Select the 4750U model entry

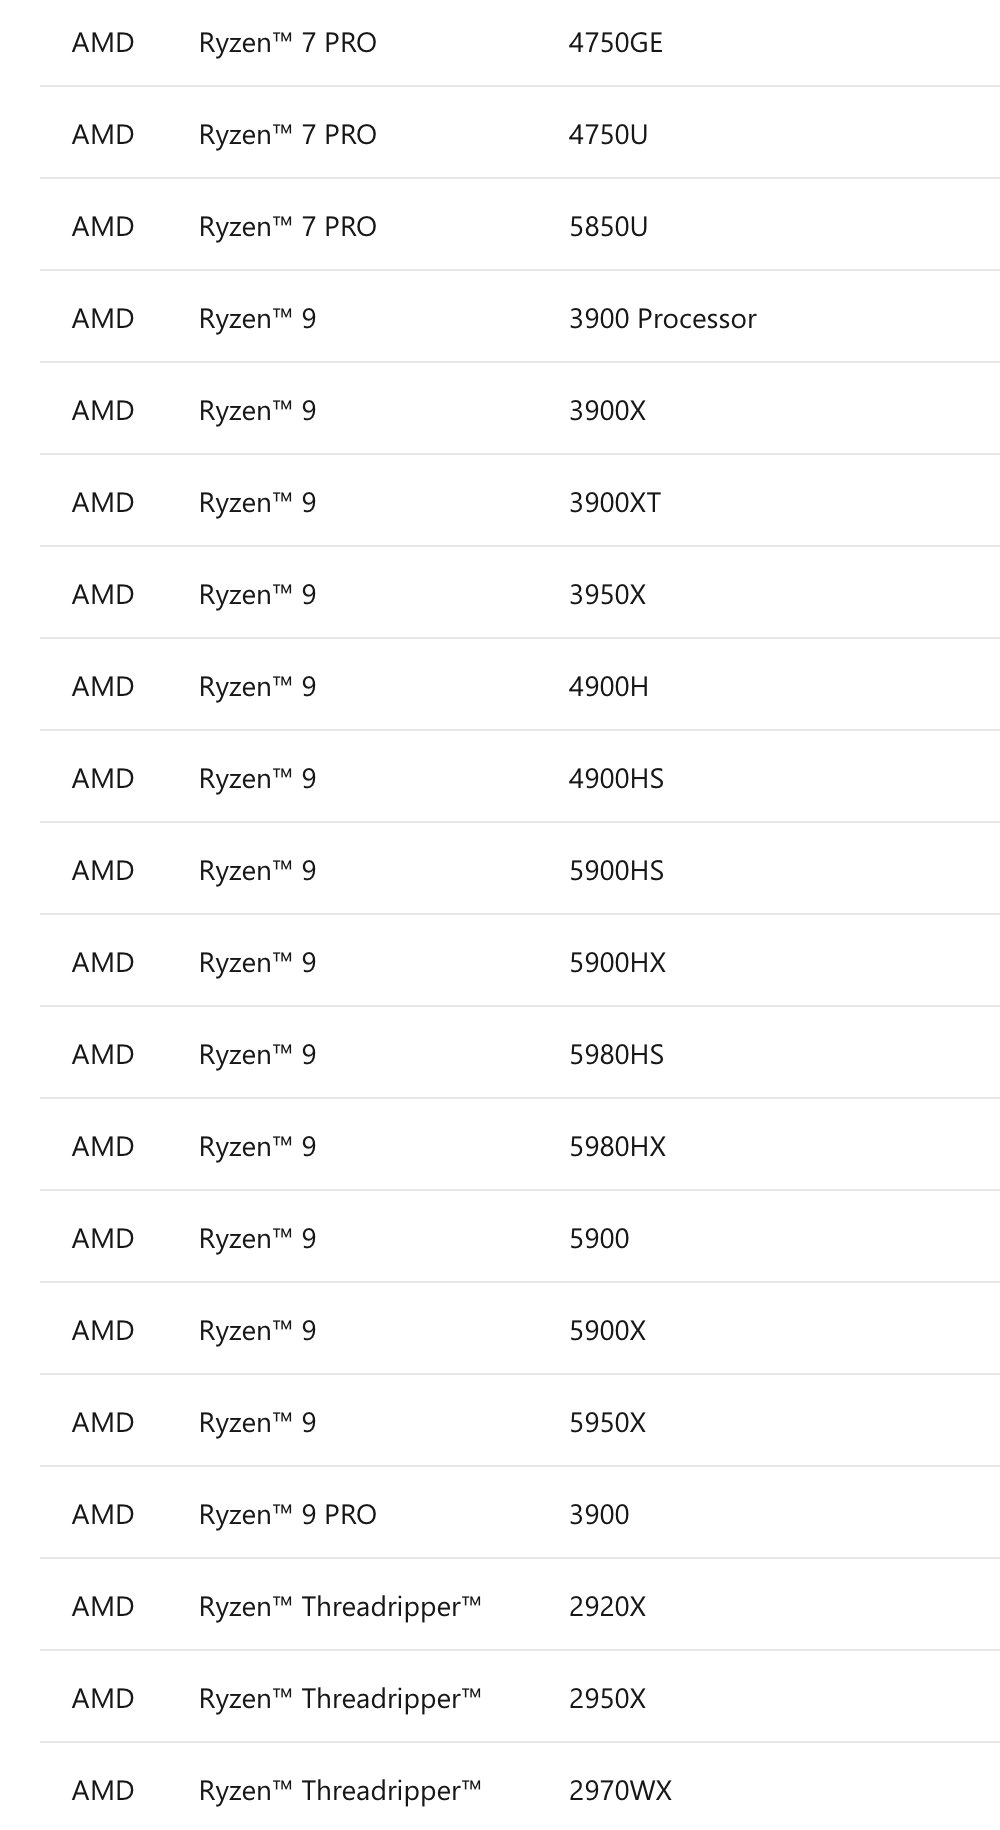[608, 135]
